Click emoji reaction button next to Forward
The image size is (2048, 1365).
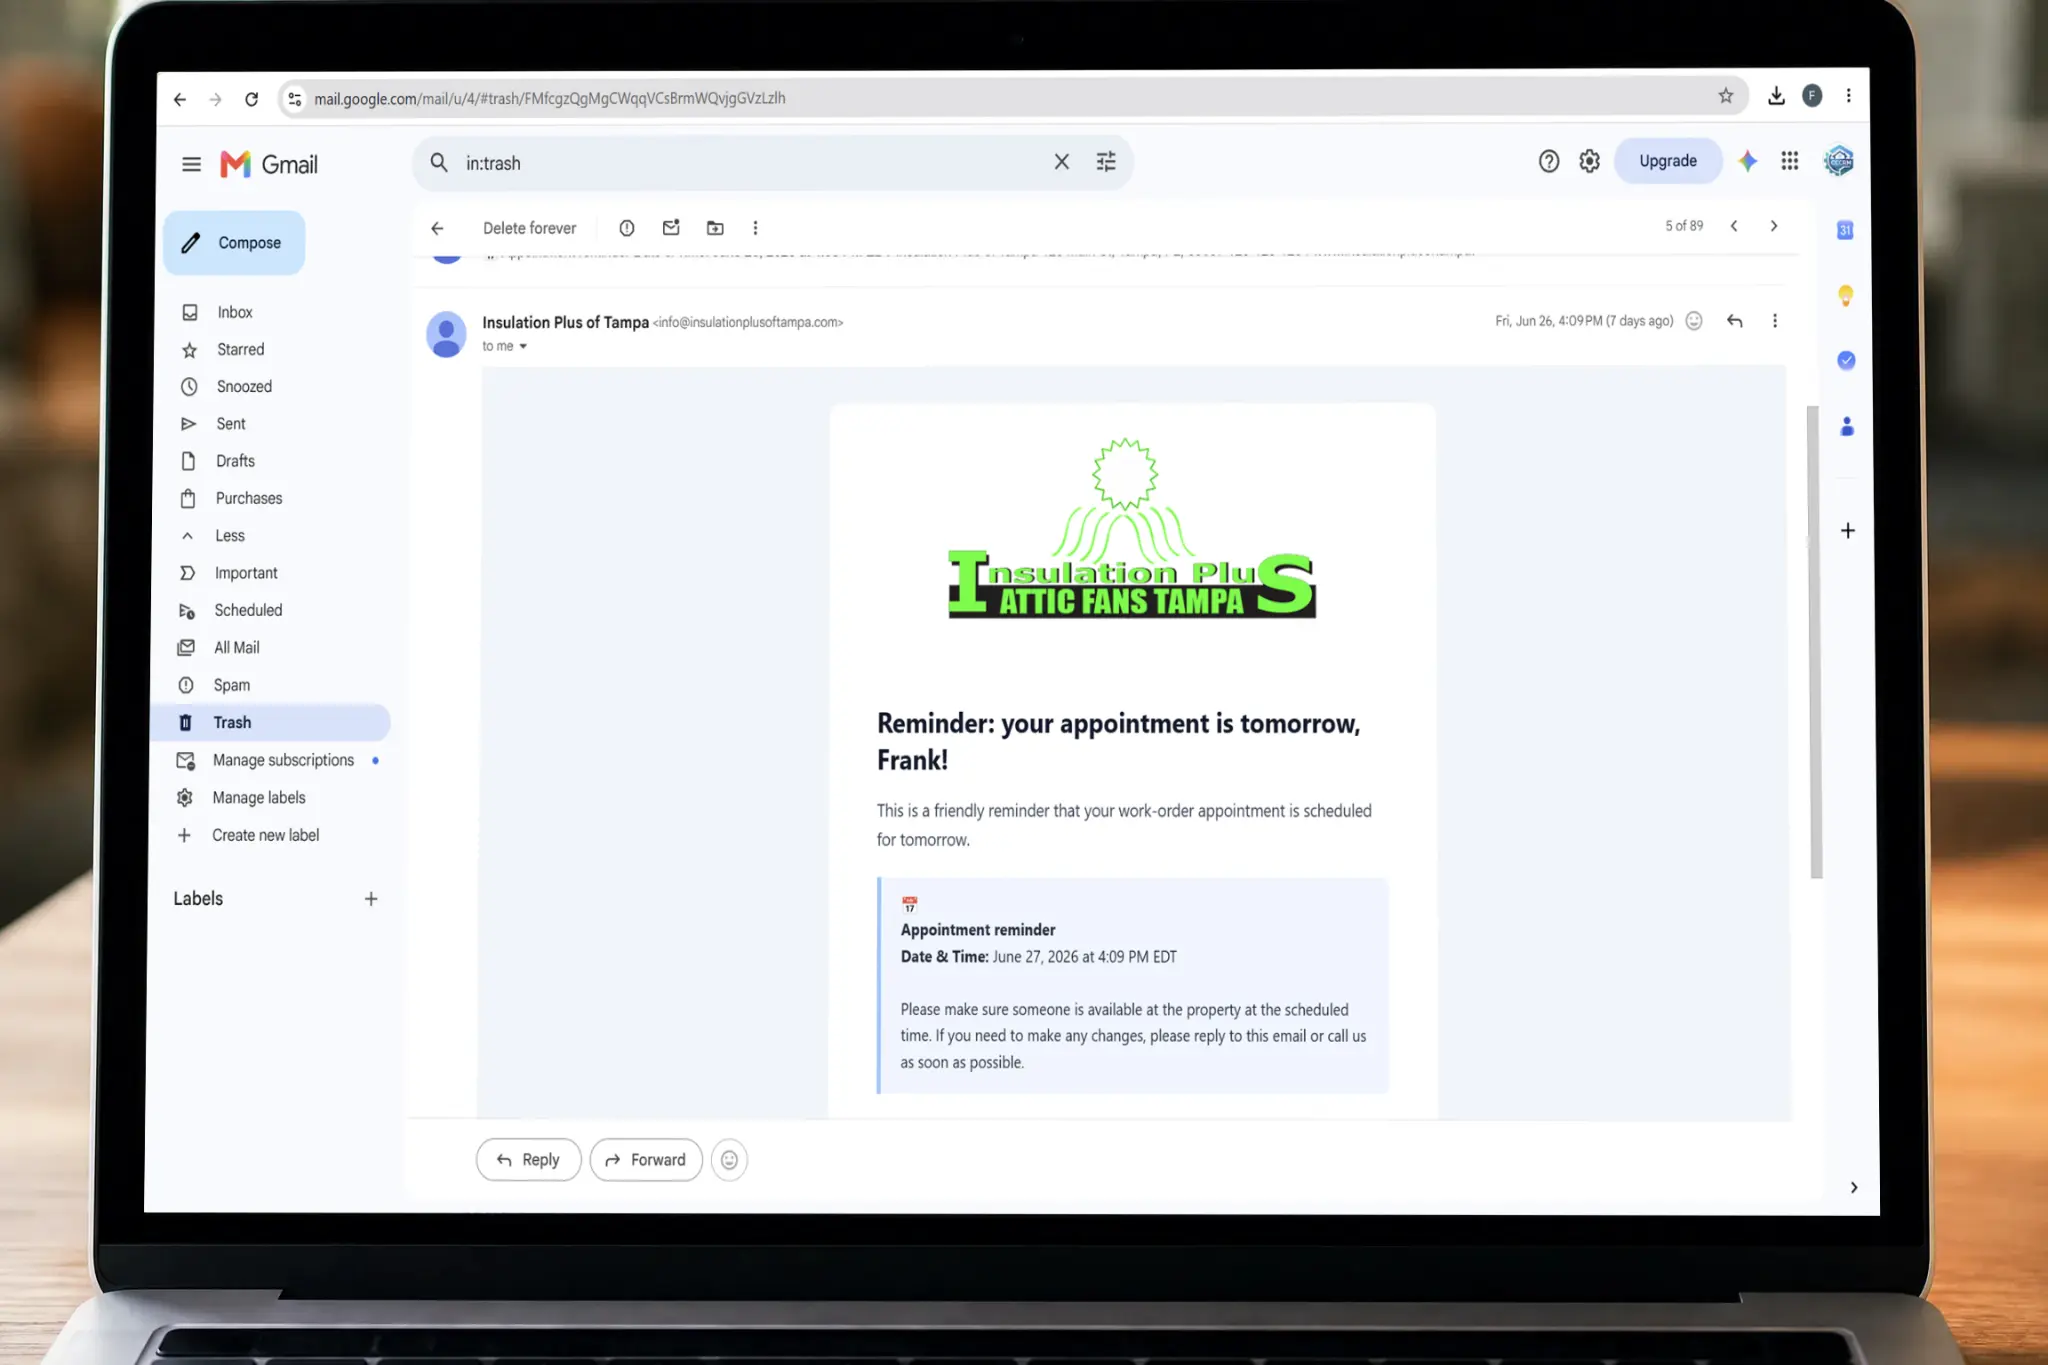click(x=729, y=1160)
